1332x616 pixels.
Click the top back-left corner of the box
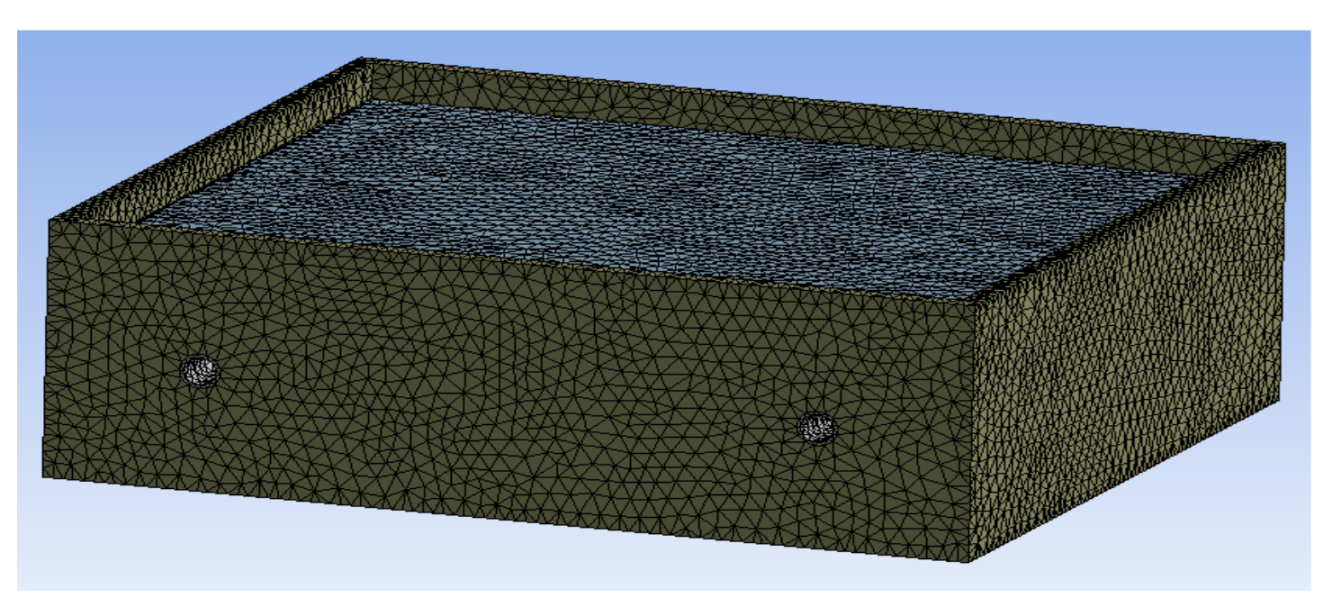pyautogui.click(x=362, y=59)
